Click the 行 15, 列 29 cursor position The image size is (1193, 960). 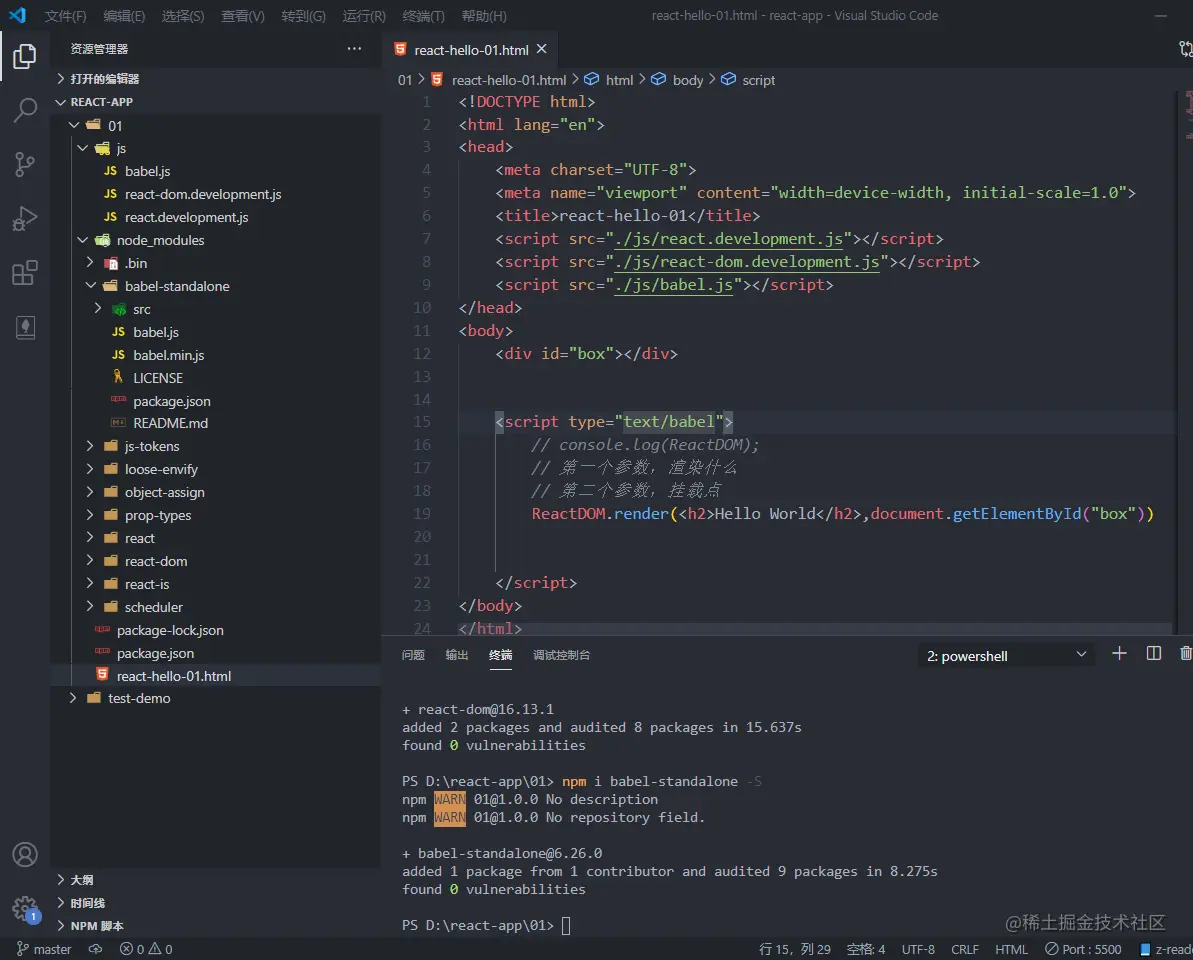794,949
